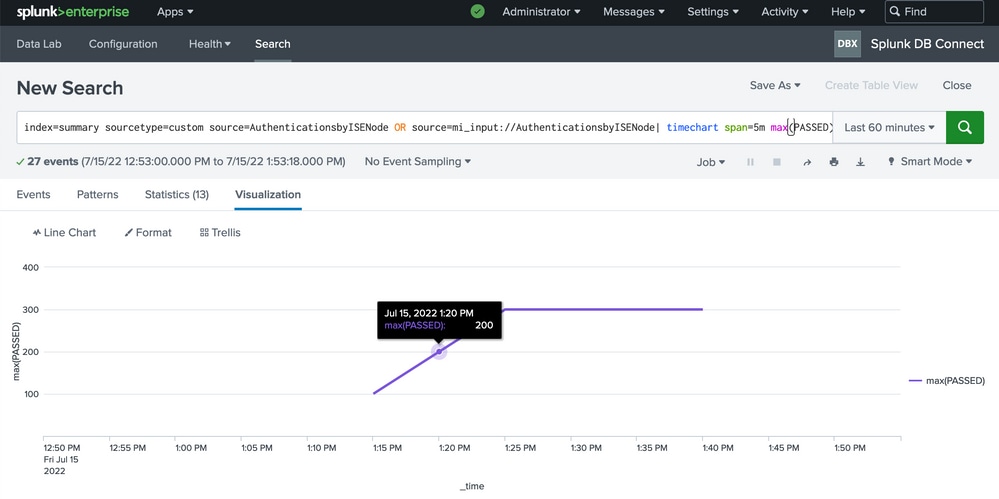Open the Save As dropdown
Image resolution: width=999 pixels, height=499 pixels.
pyautogui.click(x=775, y=85)
